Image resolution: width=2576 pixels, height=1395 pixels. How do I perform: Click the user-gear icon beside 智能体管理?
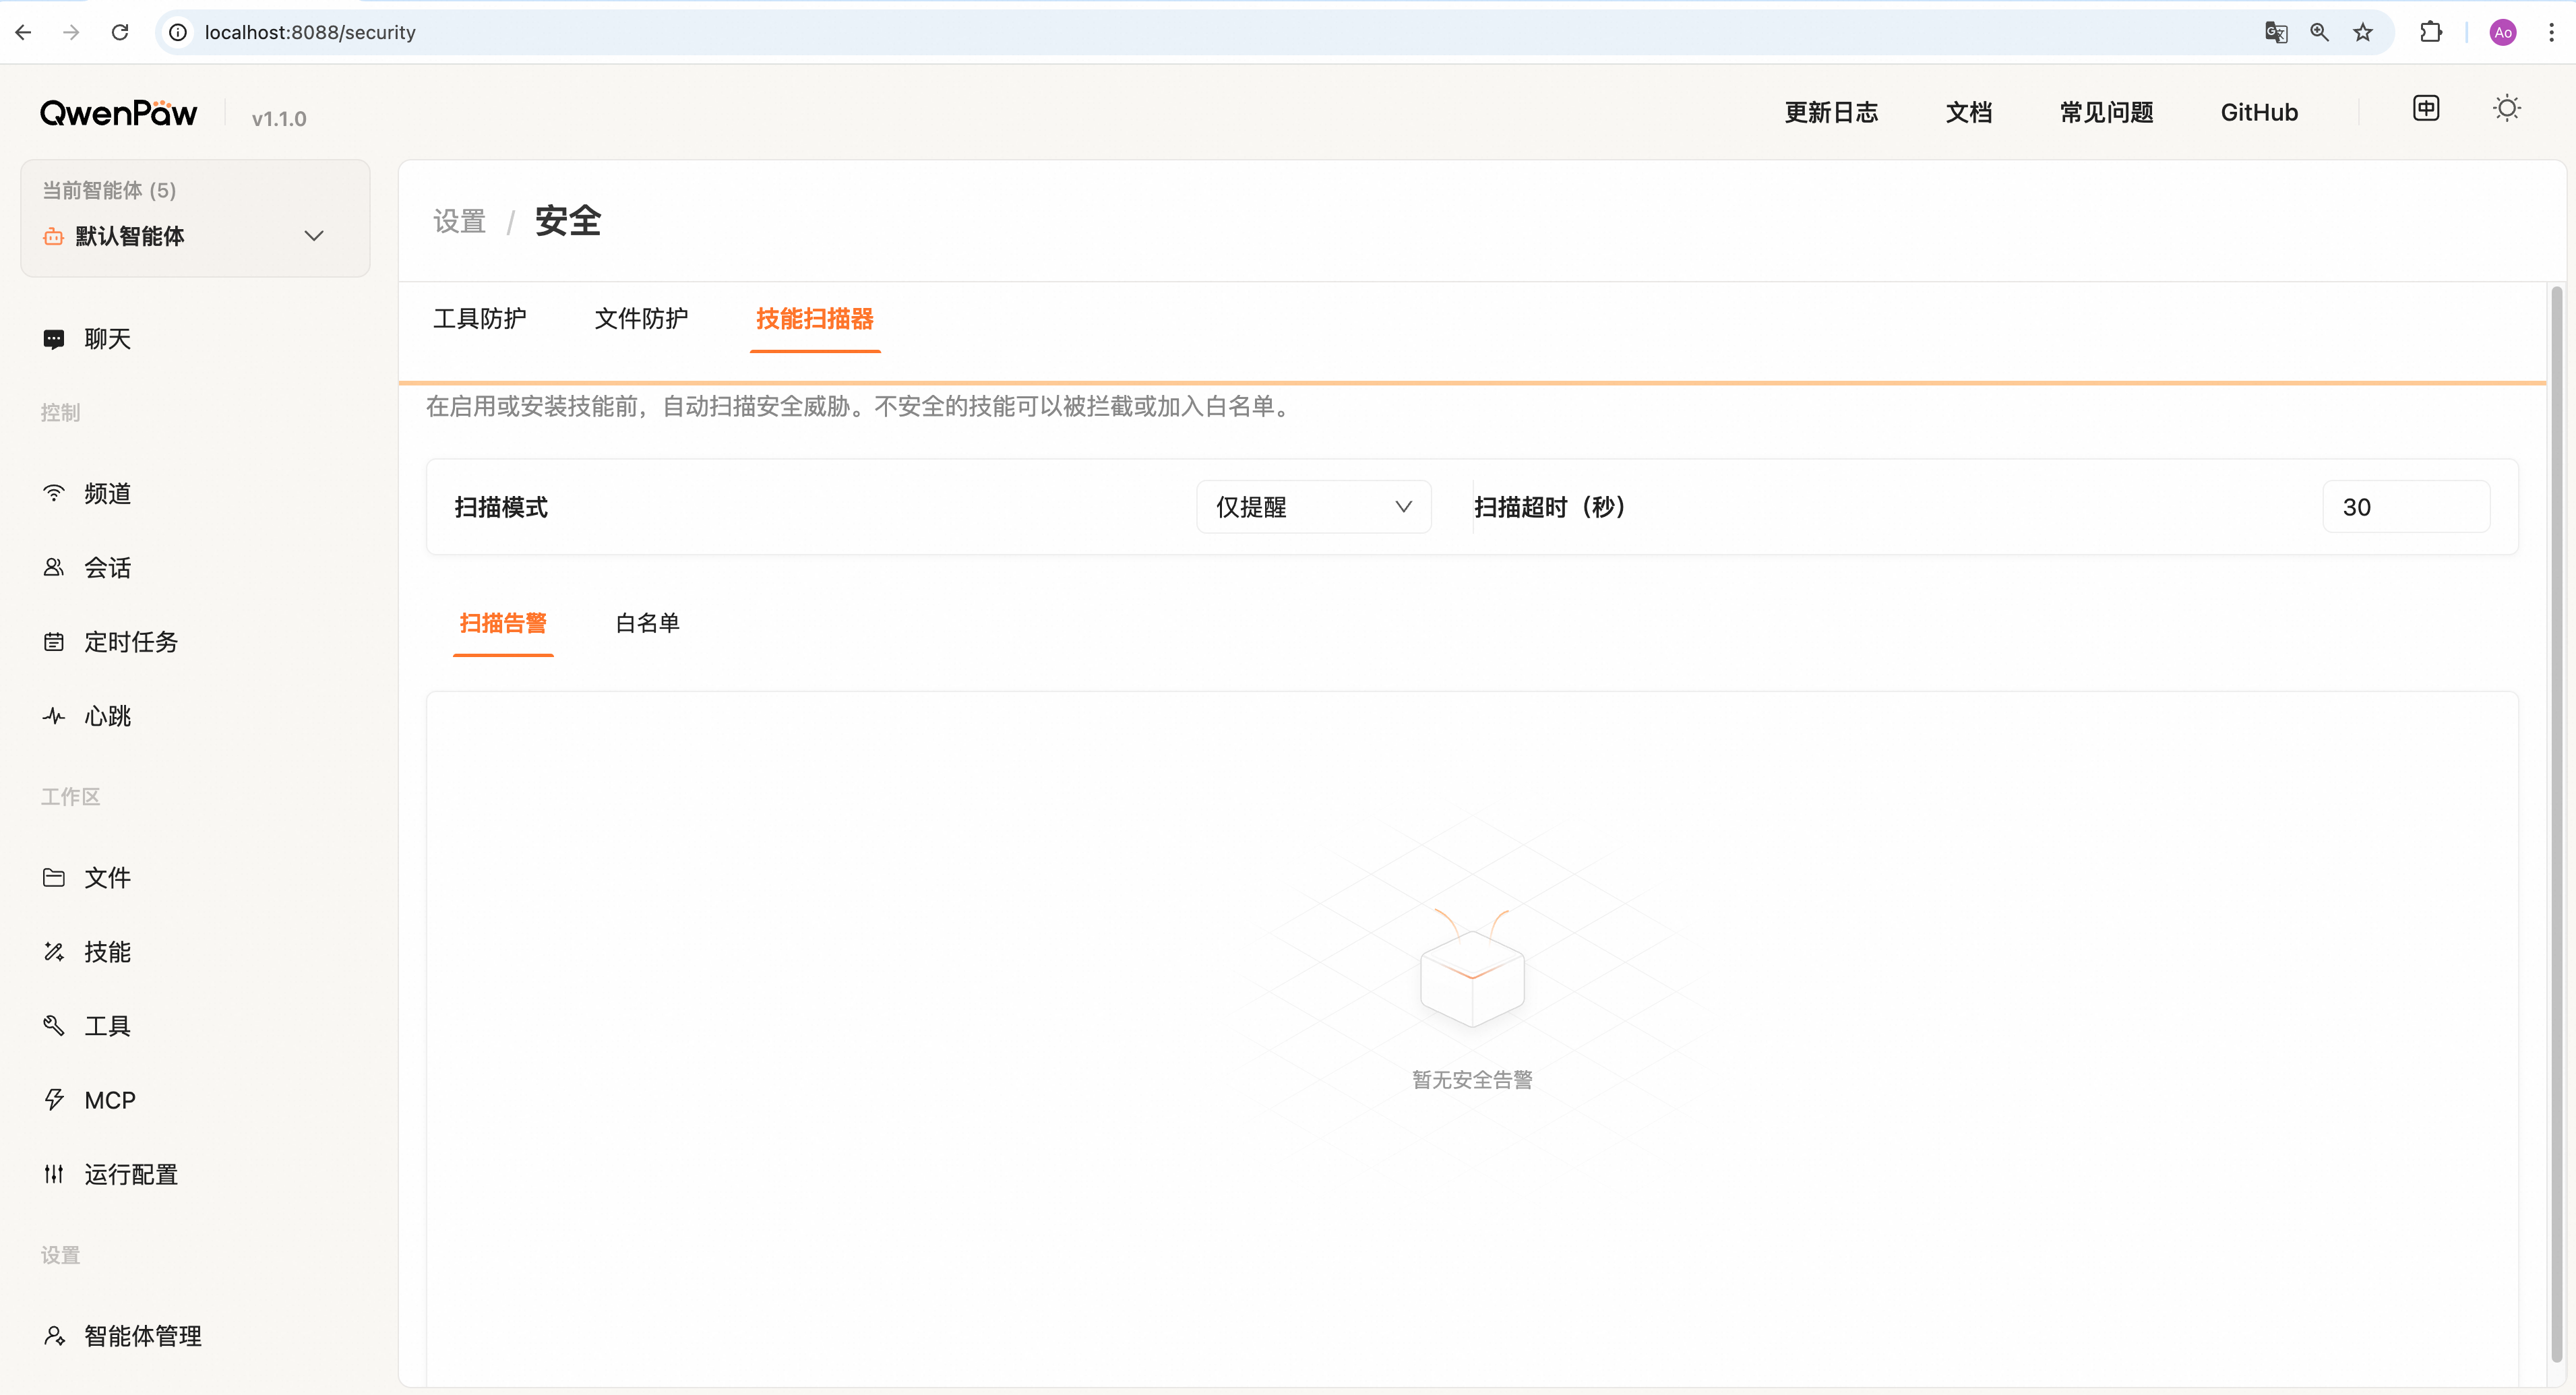(54, 1335)
